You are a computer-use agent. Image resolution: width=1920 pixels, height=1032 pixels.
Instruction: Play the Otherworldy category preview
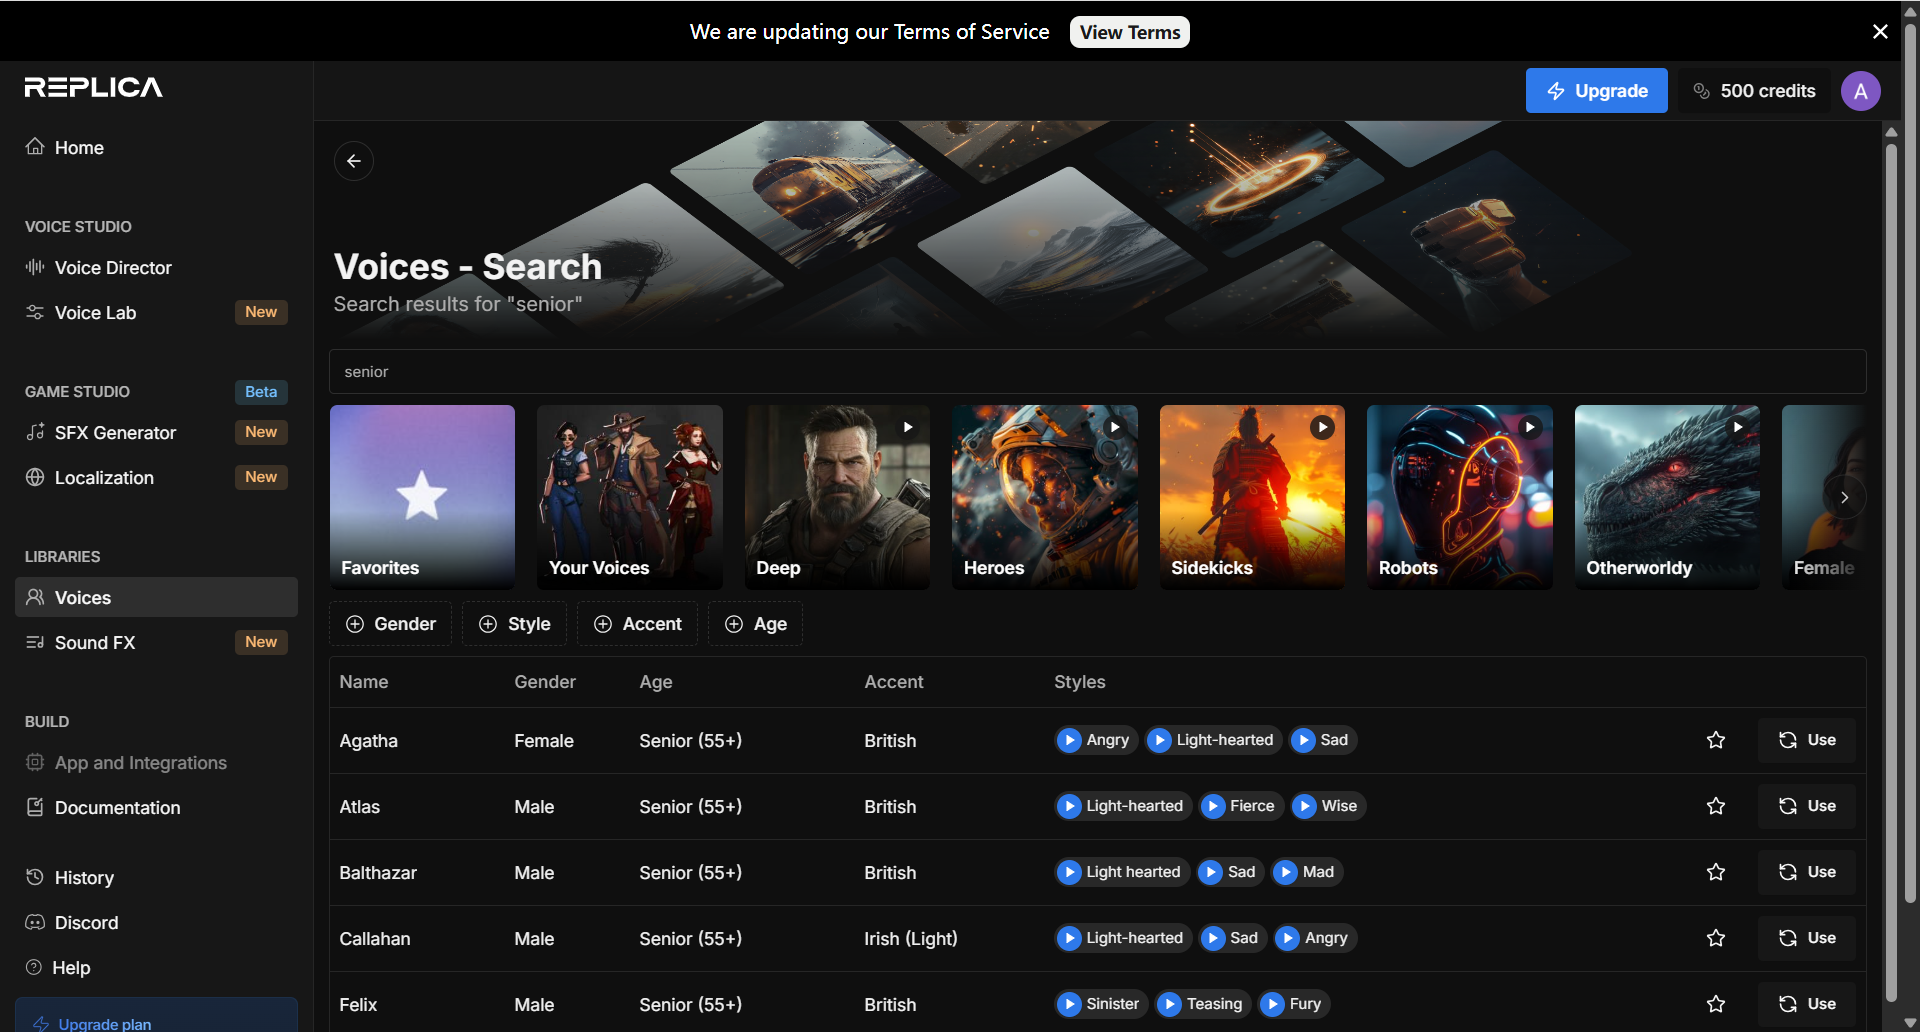tap(1738, 427)
